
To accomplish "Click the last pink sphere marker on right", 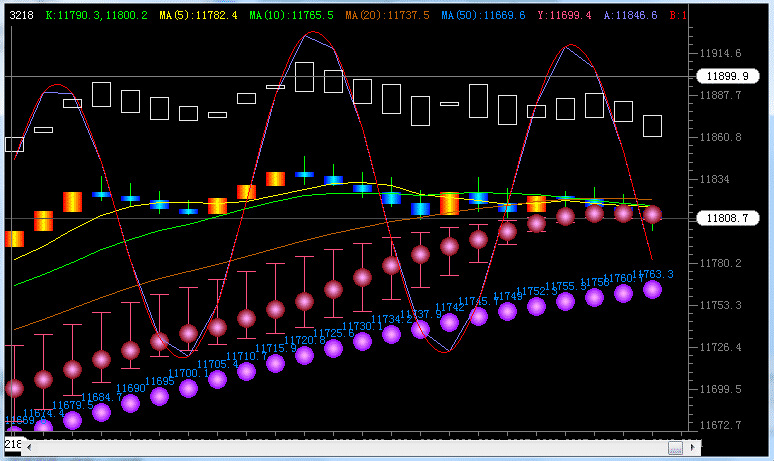I will coord(653,214).
